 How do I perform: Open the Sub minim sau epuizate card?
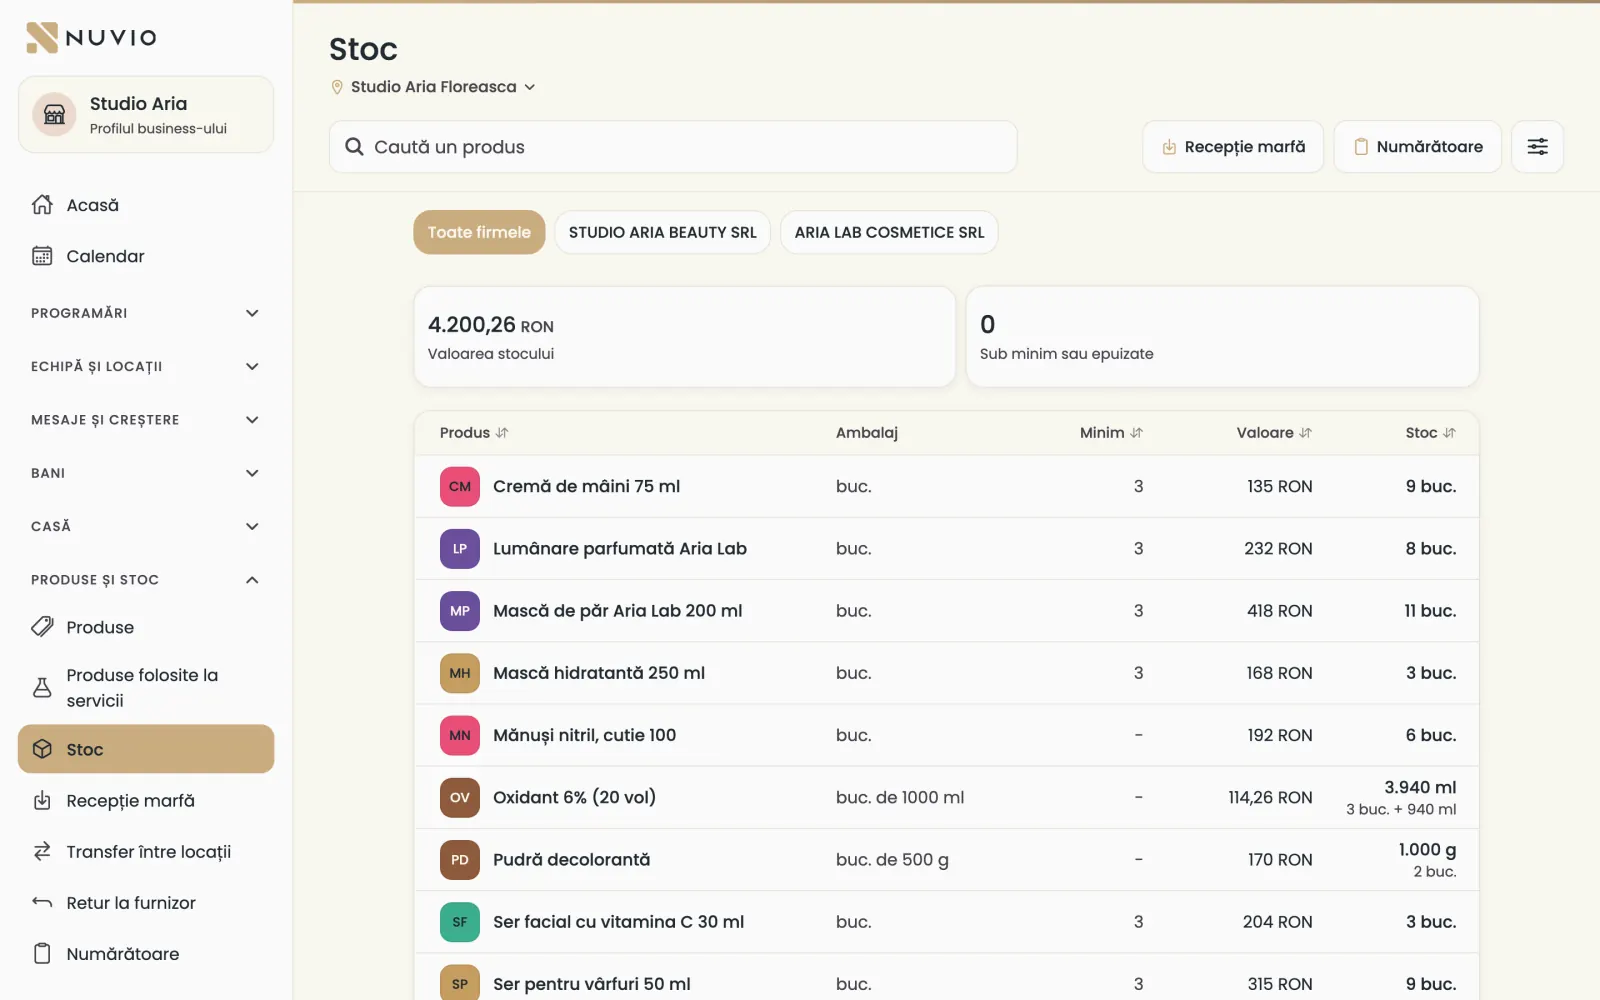1222,337
